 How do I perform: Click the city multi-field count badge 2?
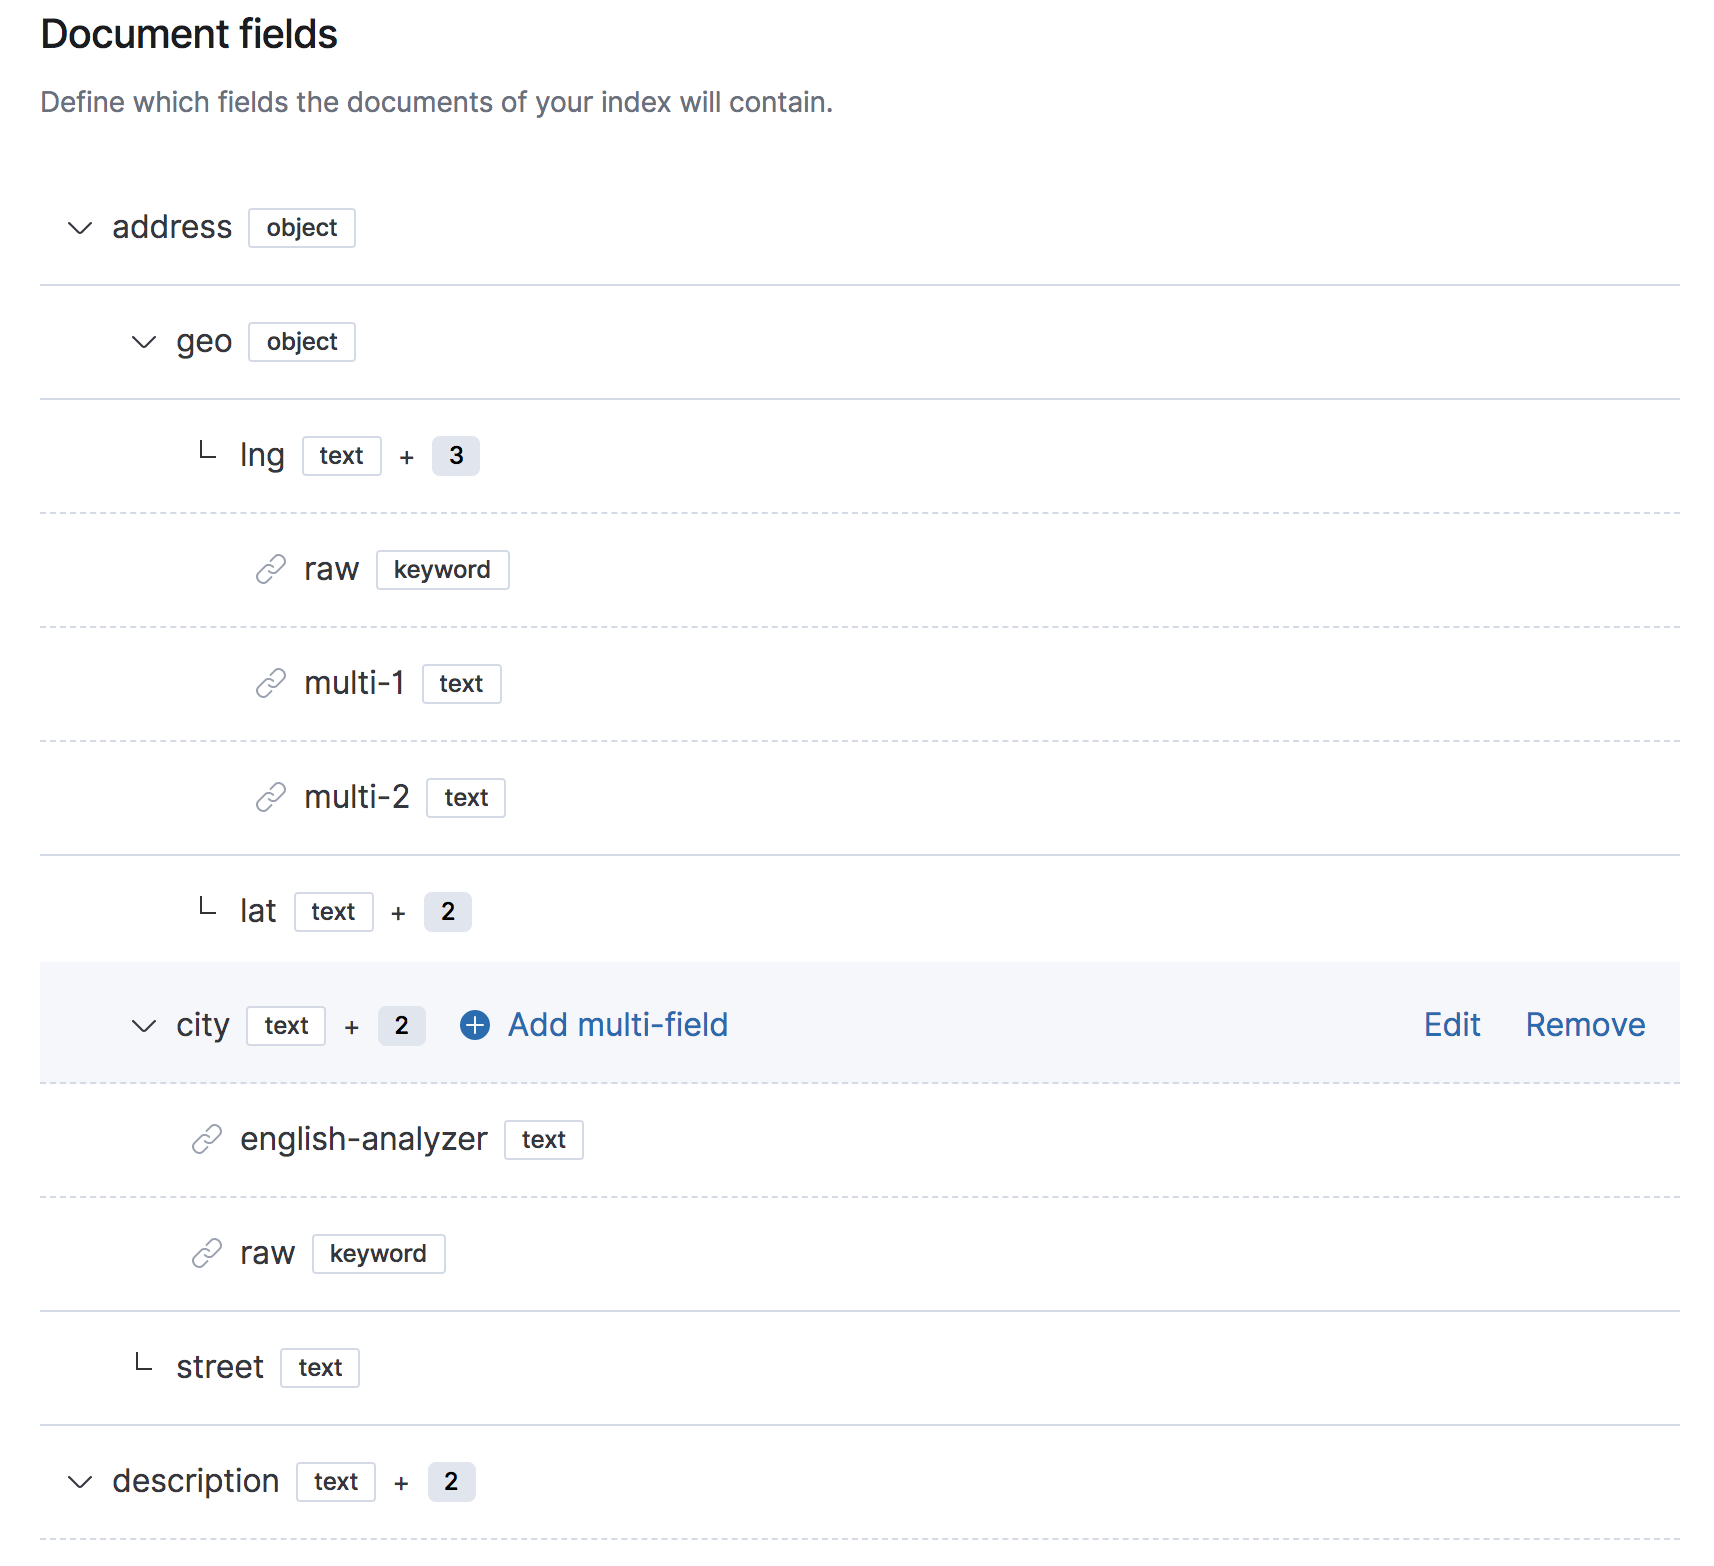coord(402,1026)
